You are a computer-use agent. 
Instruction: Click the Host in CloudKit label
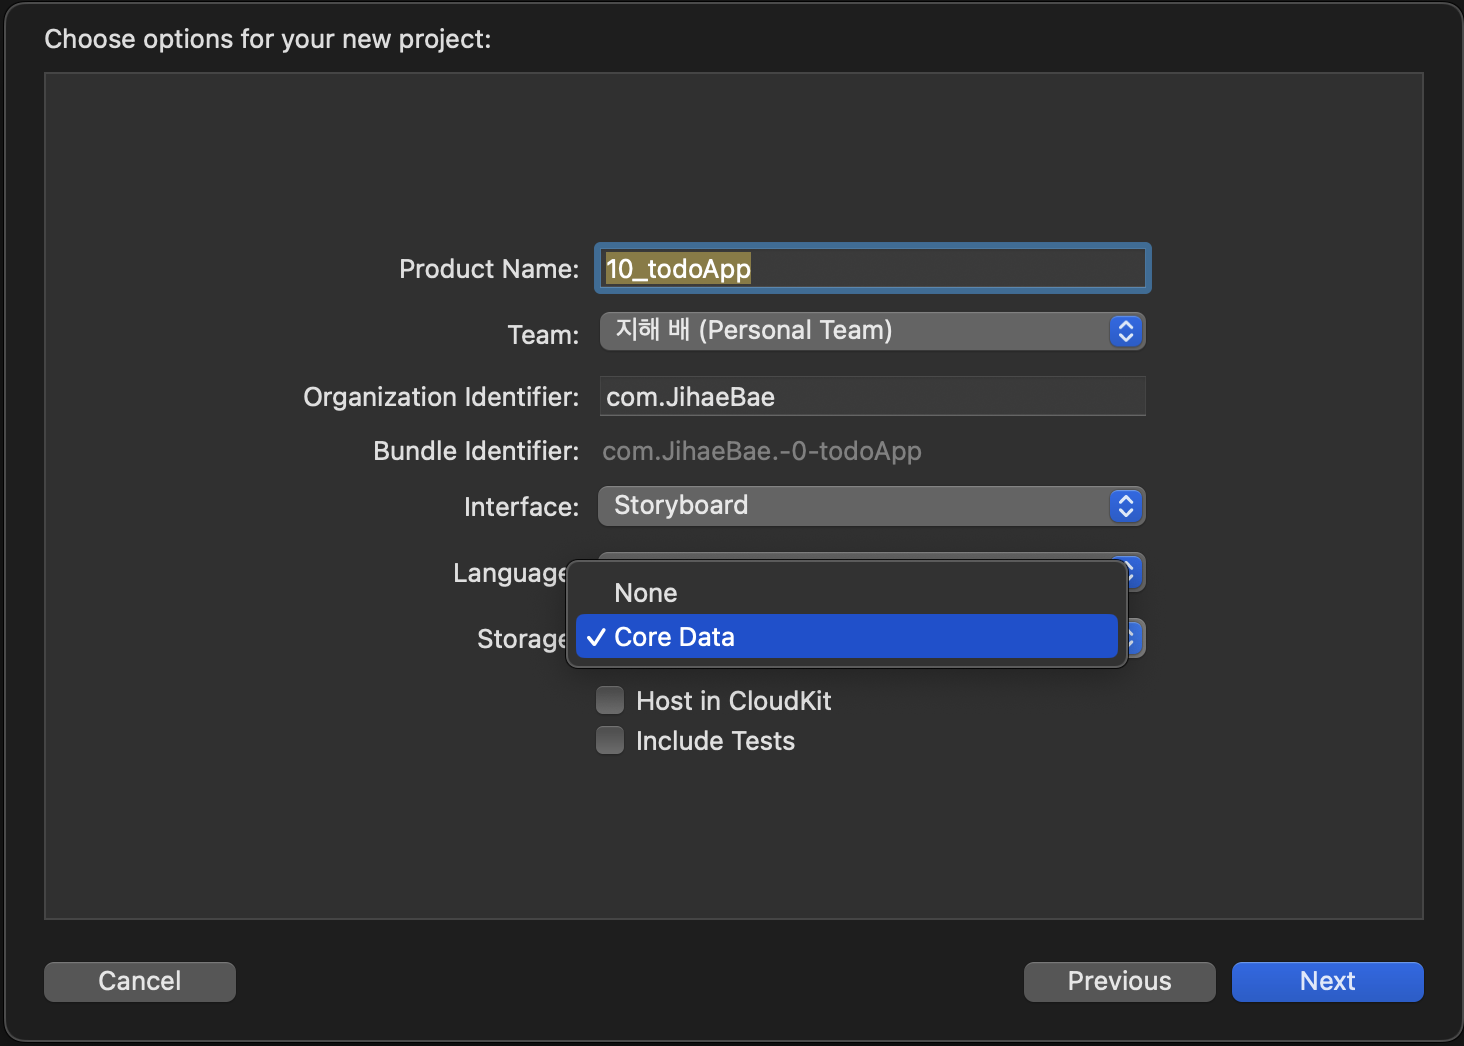tap(734, 701)
